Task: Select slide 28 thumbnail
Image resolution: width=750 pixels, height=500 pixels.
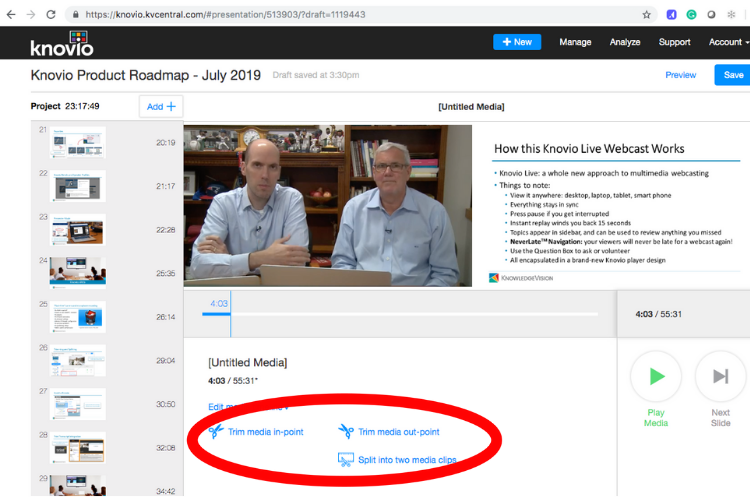Action: click(77, 447)
